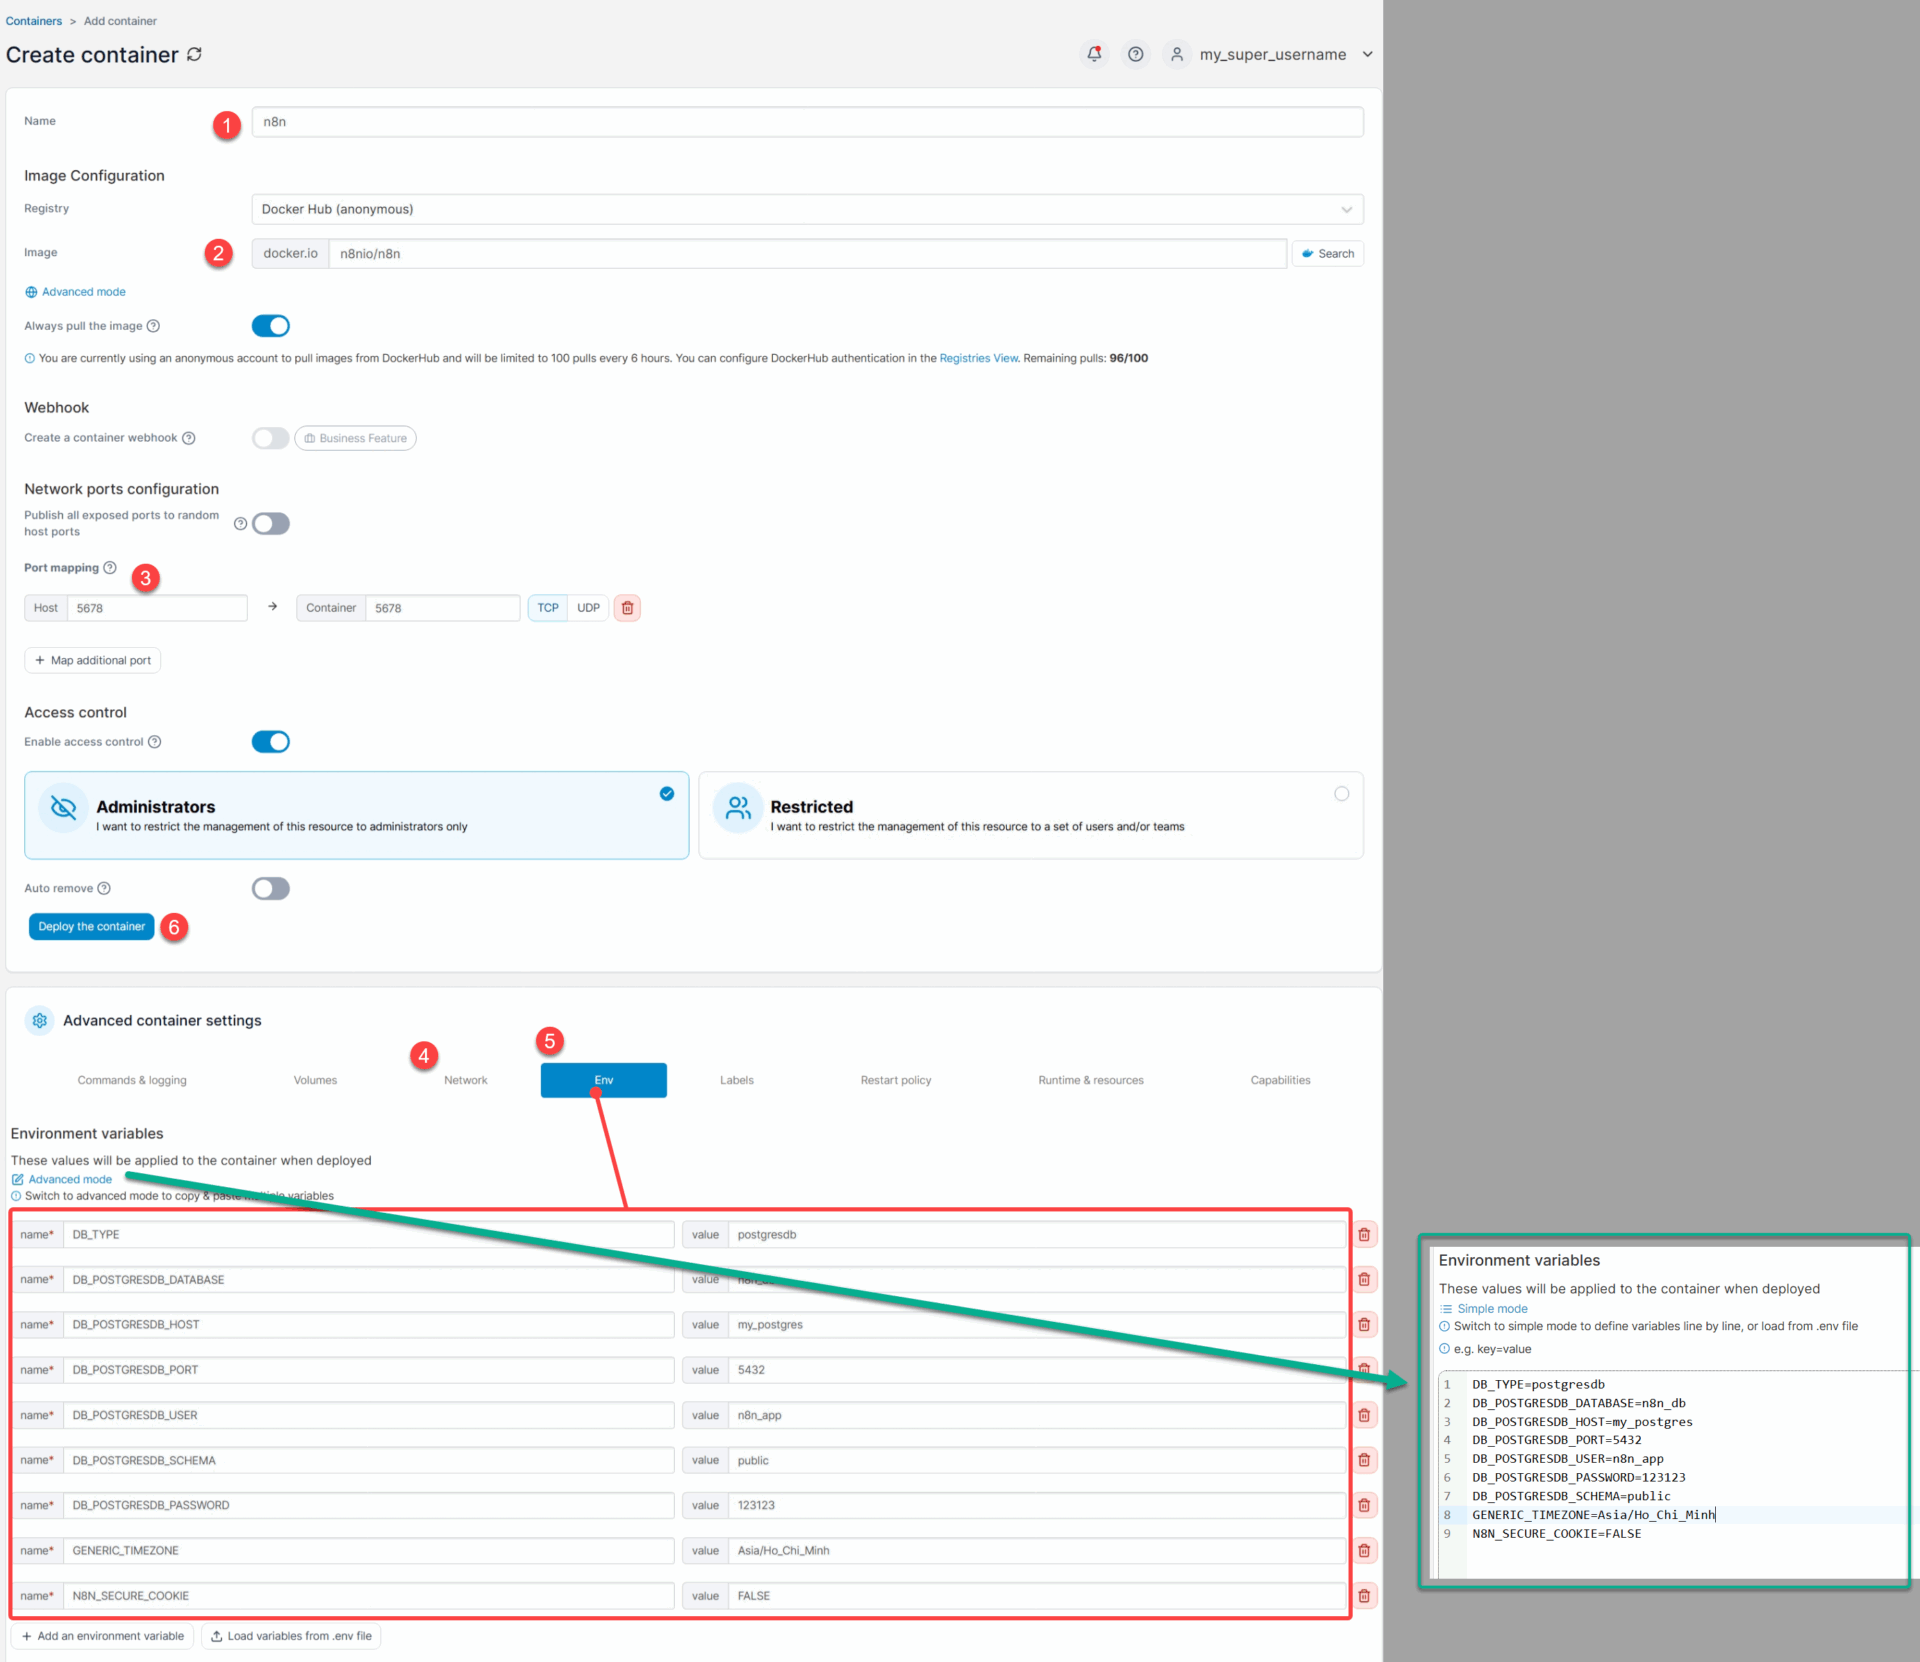This screenshot has width=1920, height=1662.
Task: Delete the DB_TYPE variable row
Action: [1364, 1235]
